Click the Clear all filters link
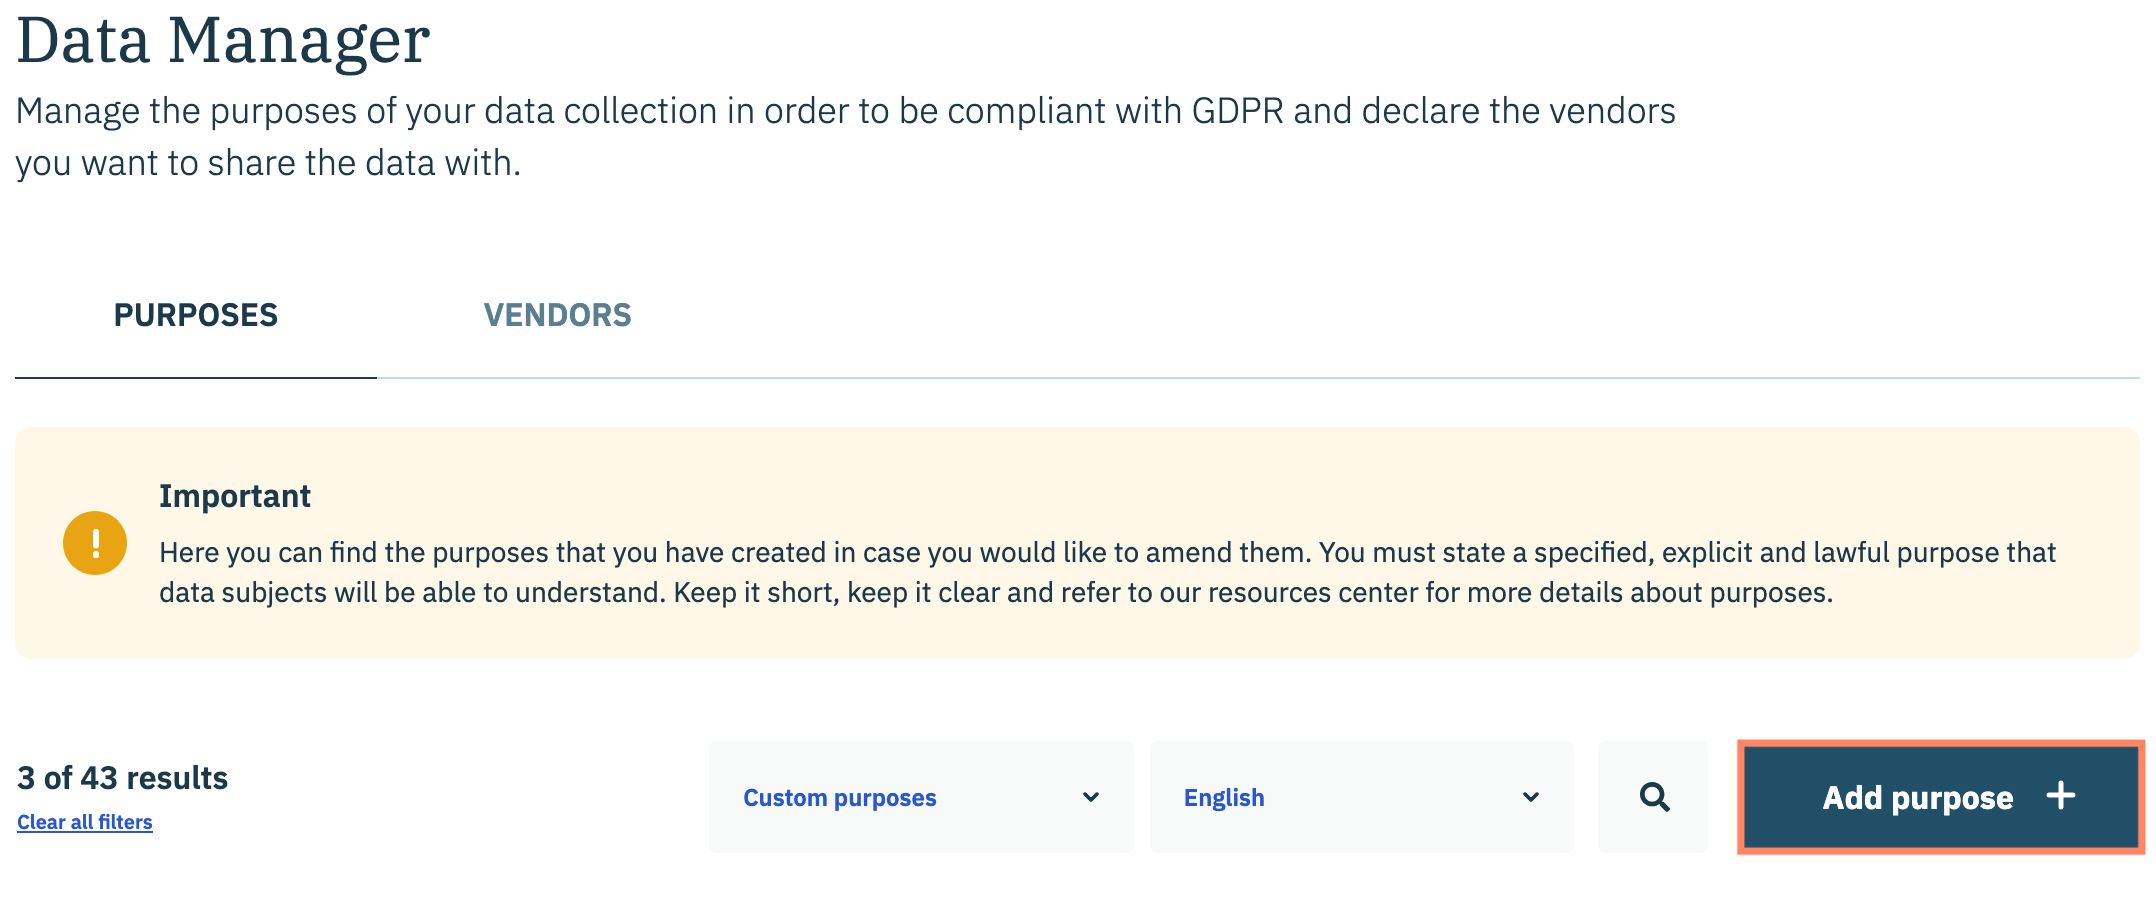 (85, 822)
